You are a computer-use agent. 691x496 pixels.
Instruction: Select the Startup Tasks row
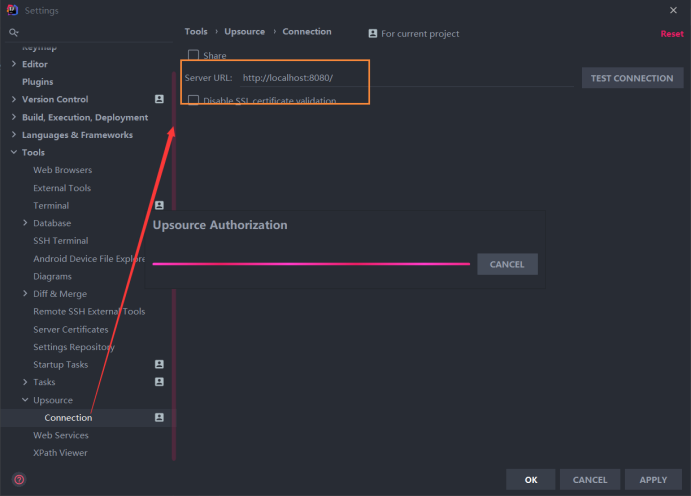(x=86, y=365)
